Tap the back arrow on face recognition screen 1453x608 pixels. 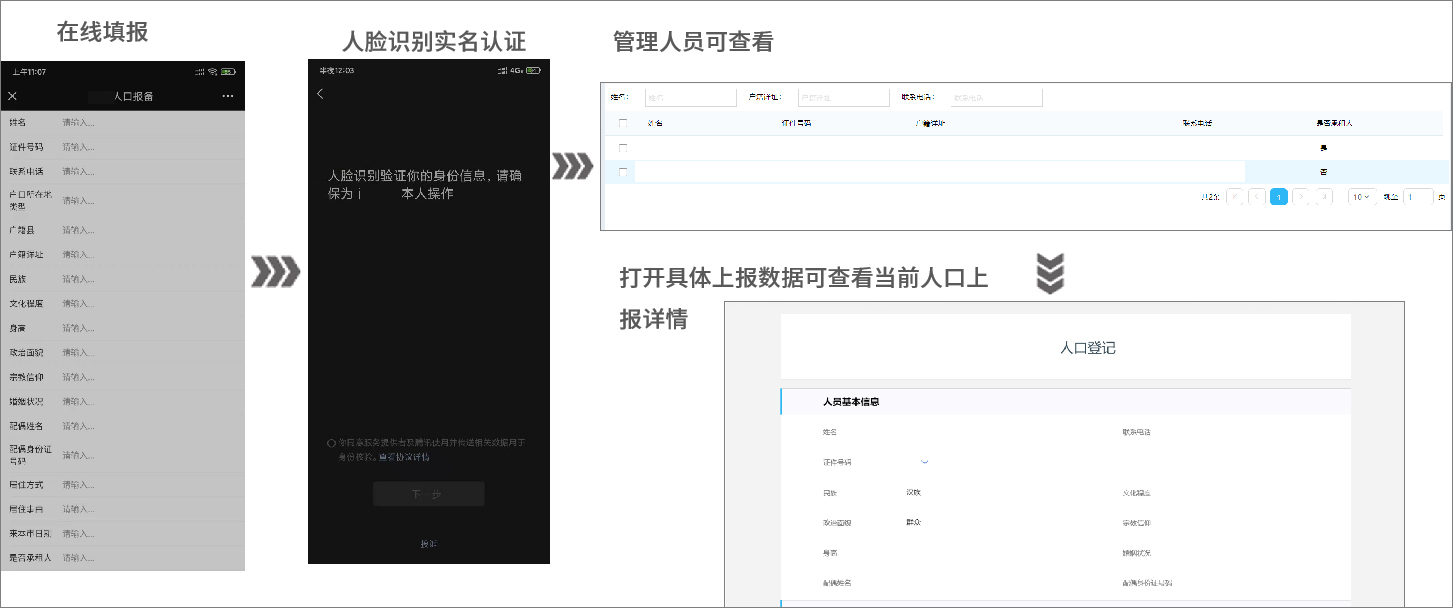[320, 94]
